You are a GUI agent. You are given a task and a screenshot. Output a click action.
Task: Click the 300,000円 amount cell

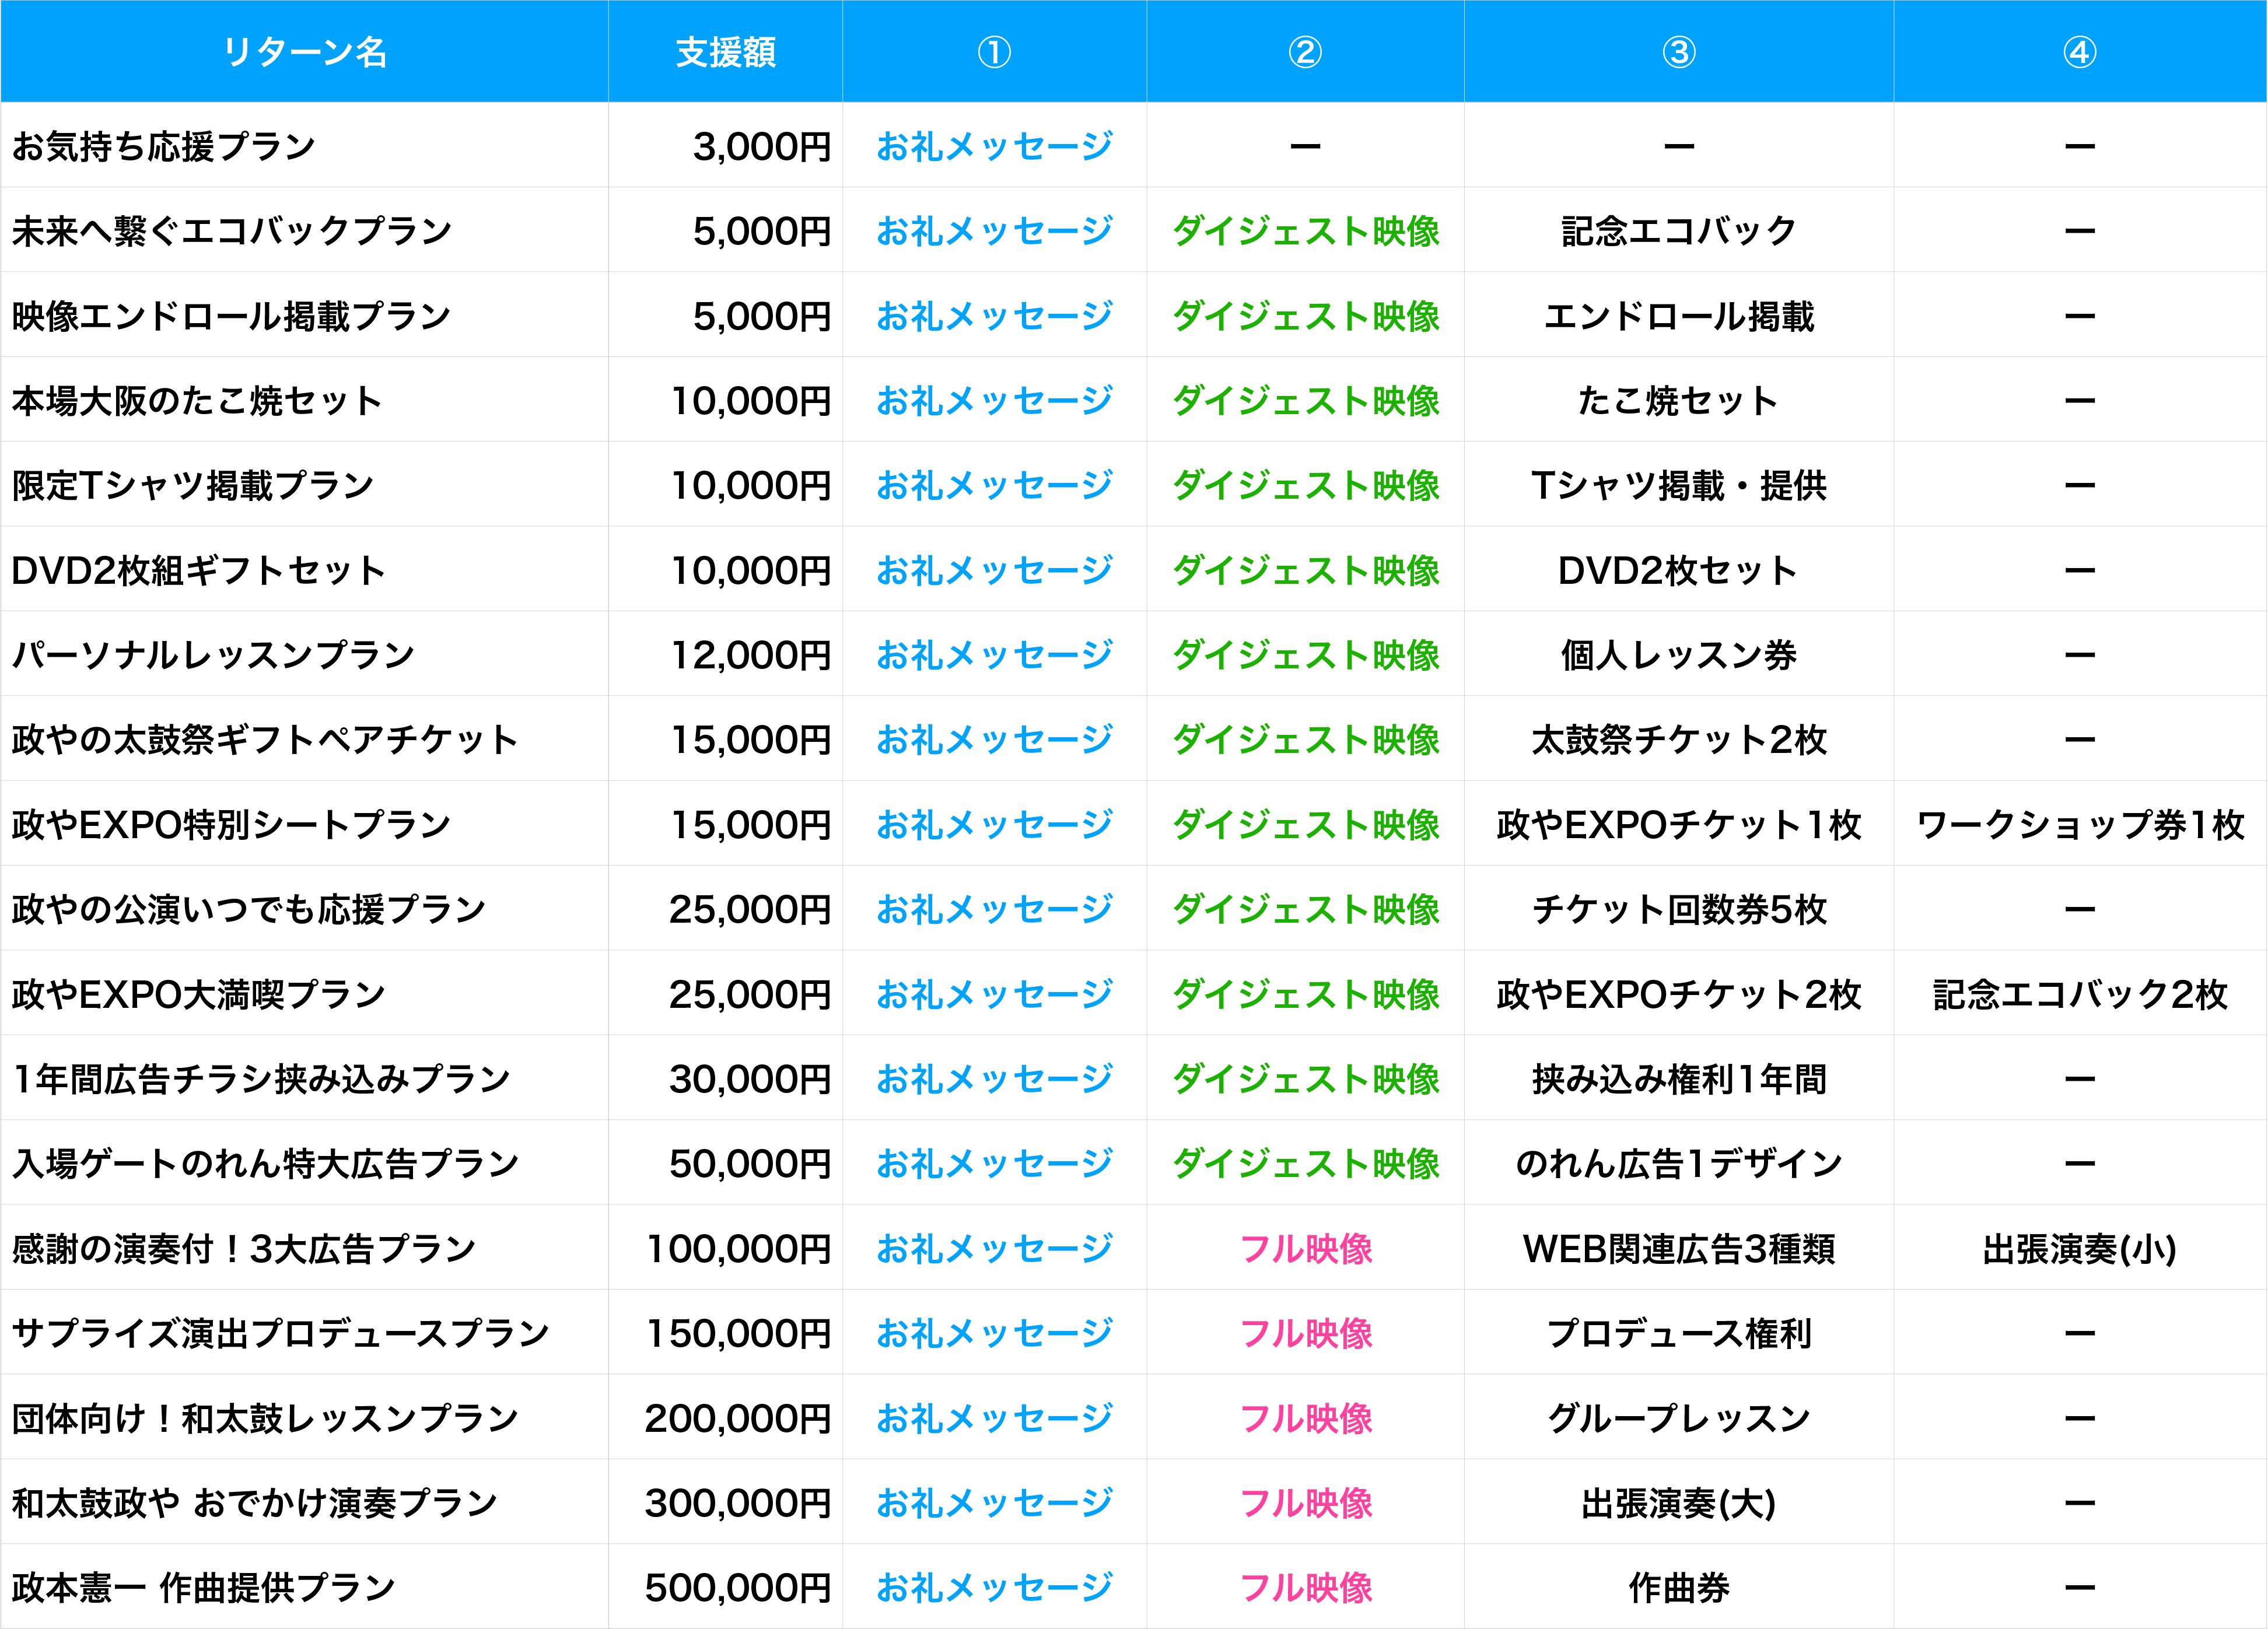coord(738,1503)
